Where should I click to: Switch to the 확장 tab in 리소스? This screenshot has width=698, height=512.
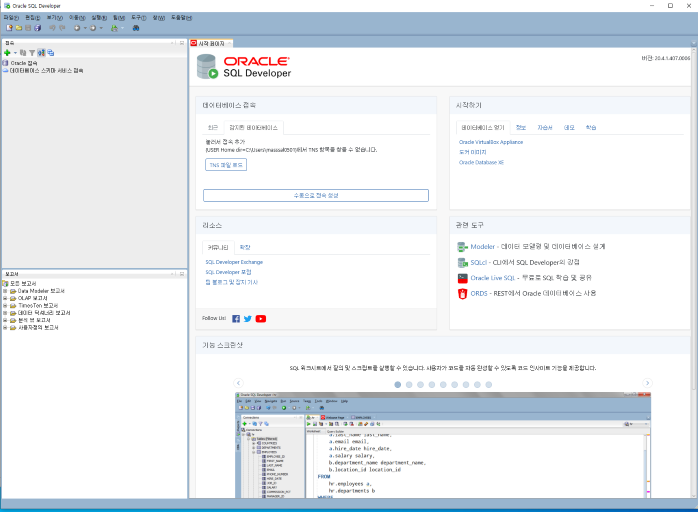(x=245, y=248)
